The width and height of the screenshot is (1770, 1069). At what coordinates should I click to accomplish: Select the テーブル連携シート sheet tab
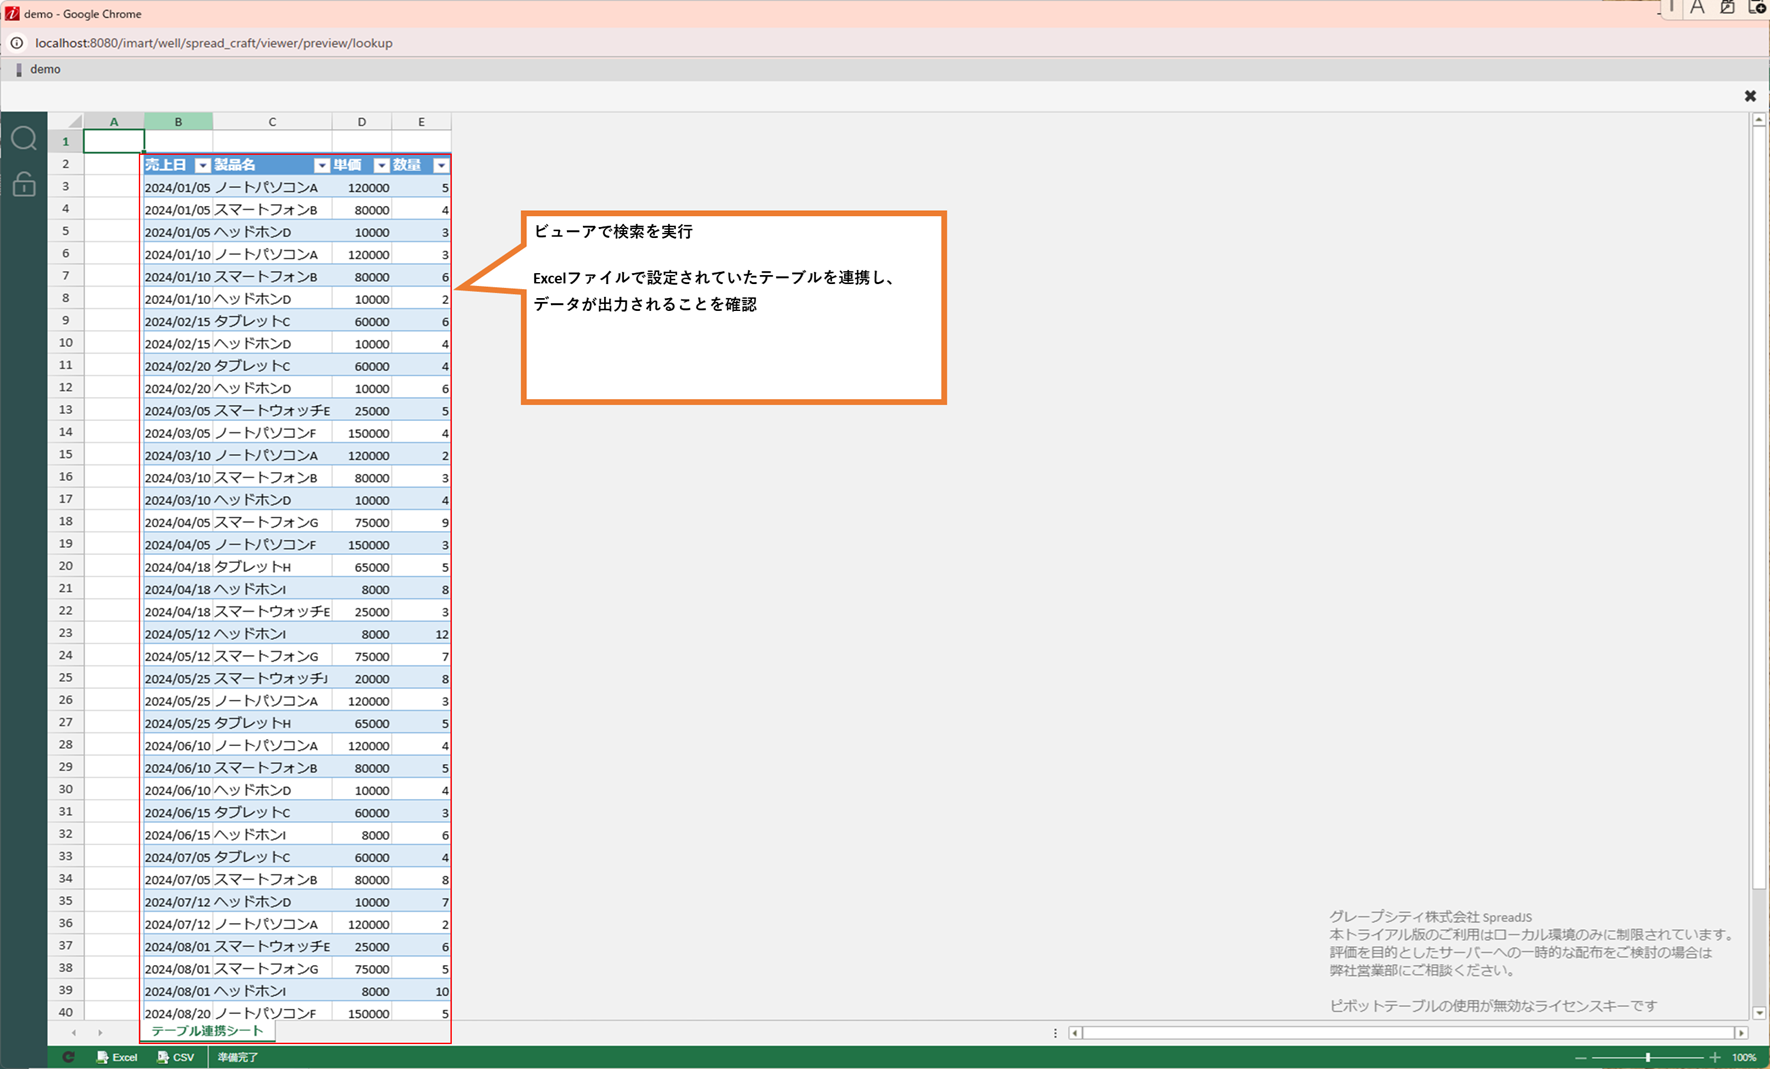tap(207, 1031)
